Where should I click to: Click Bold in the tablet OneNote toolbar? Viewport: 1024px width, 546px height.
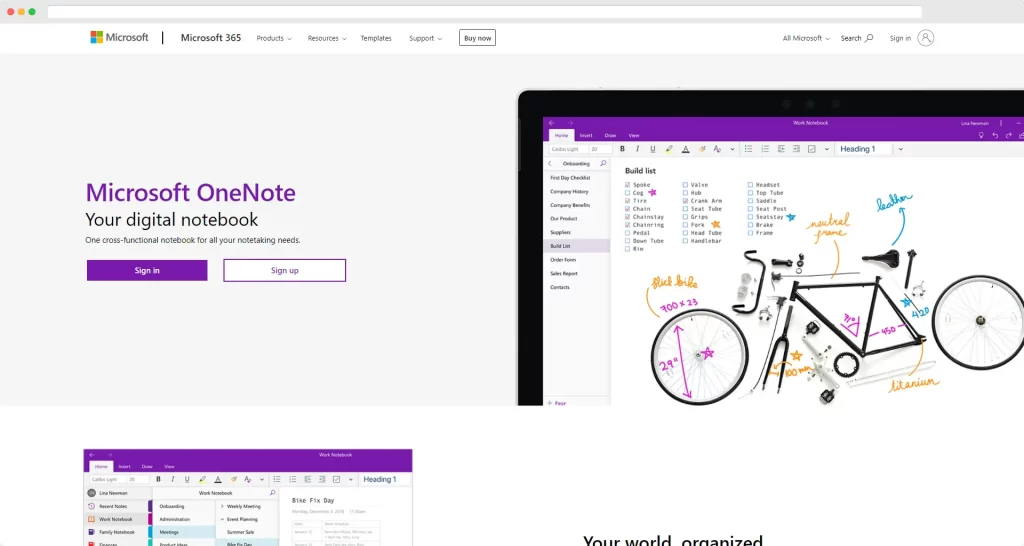tap(622, 149)
